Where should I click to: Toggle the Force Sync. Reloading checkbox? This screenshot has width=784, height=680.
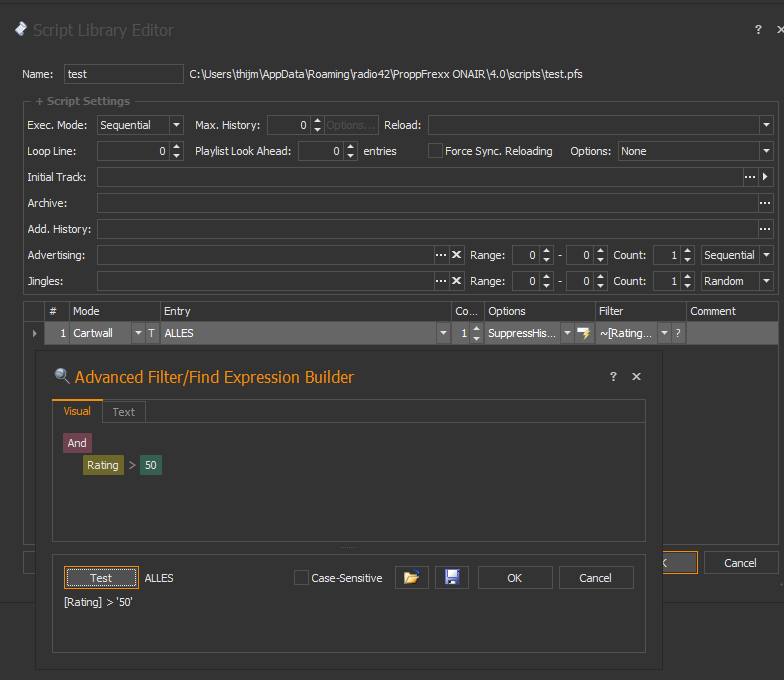click(435, 151)
